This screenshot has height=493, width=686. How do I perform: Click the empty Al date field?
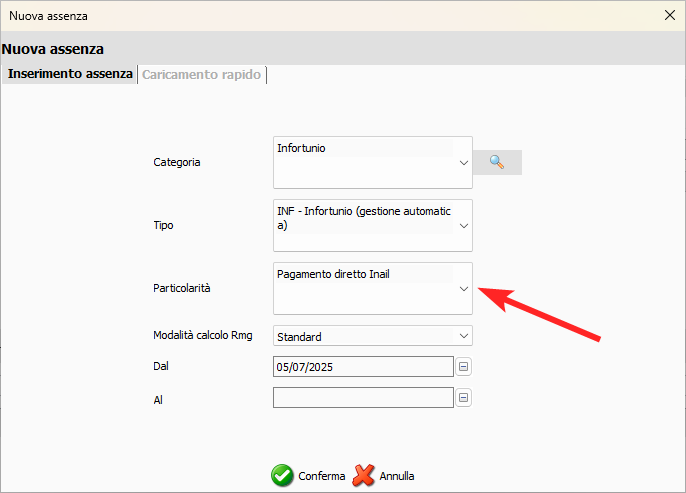(362, 398)
